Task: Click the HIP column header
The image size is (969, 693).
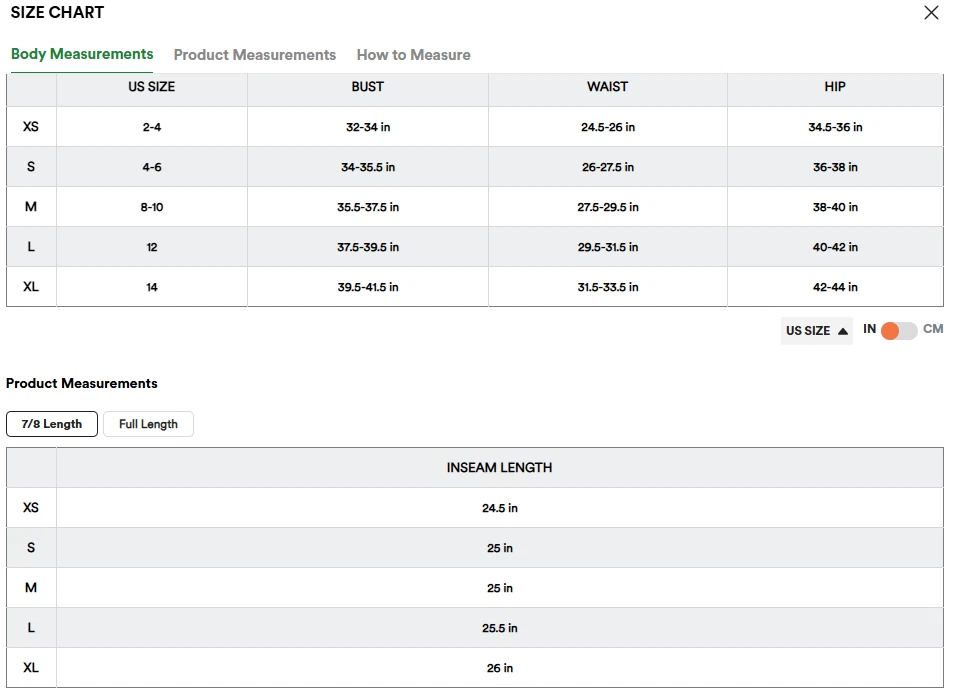Action: [835, 87]
